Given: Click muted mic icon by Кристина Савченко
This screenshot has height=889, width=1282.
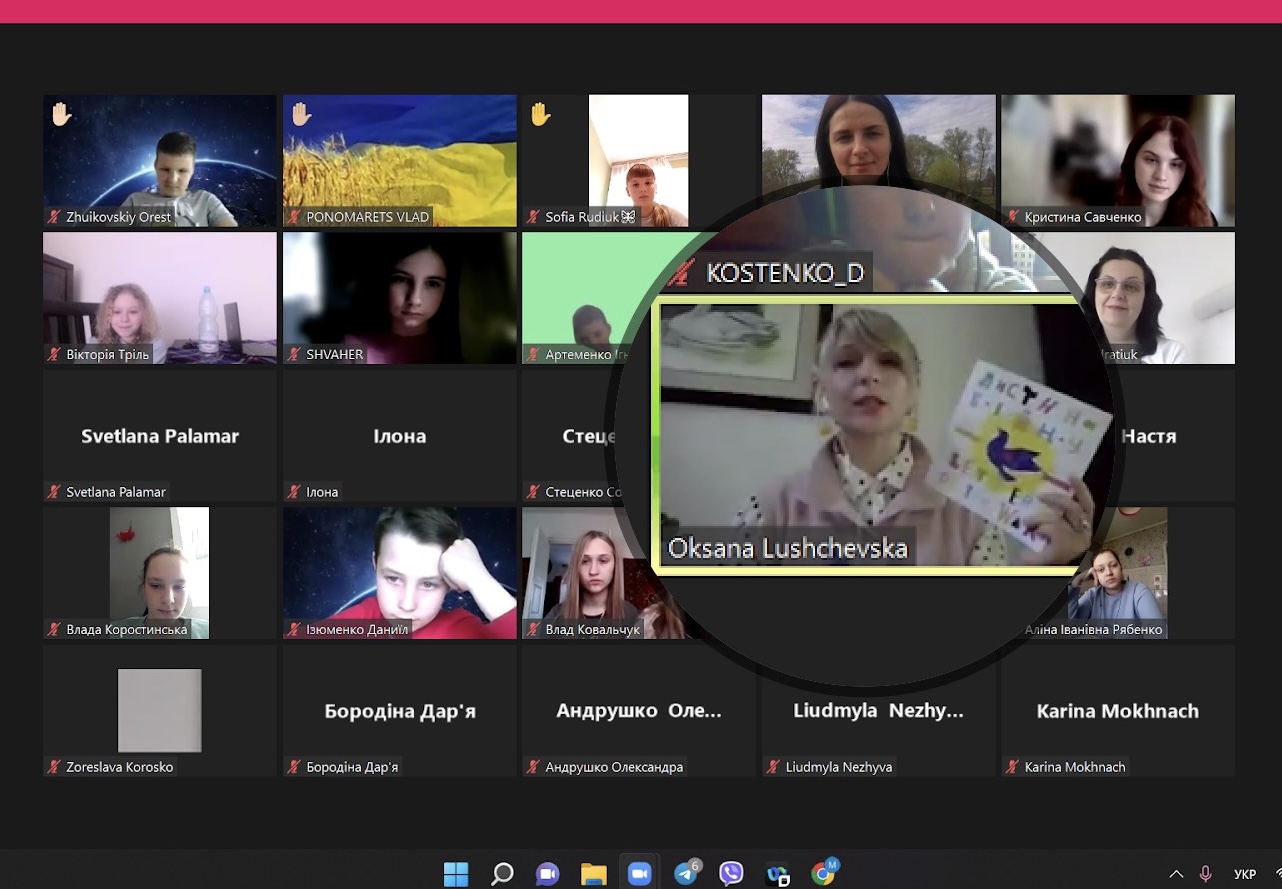Looking at the screenshot, I should click(1014, 217).
